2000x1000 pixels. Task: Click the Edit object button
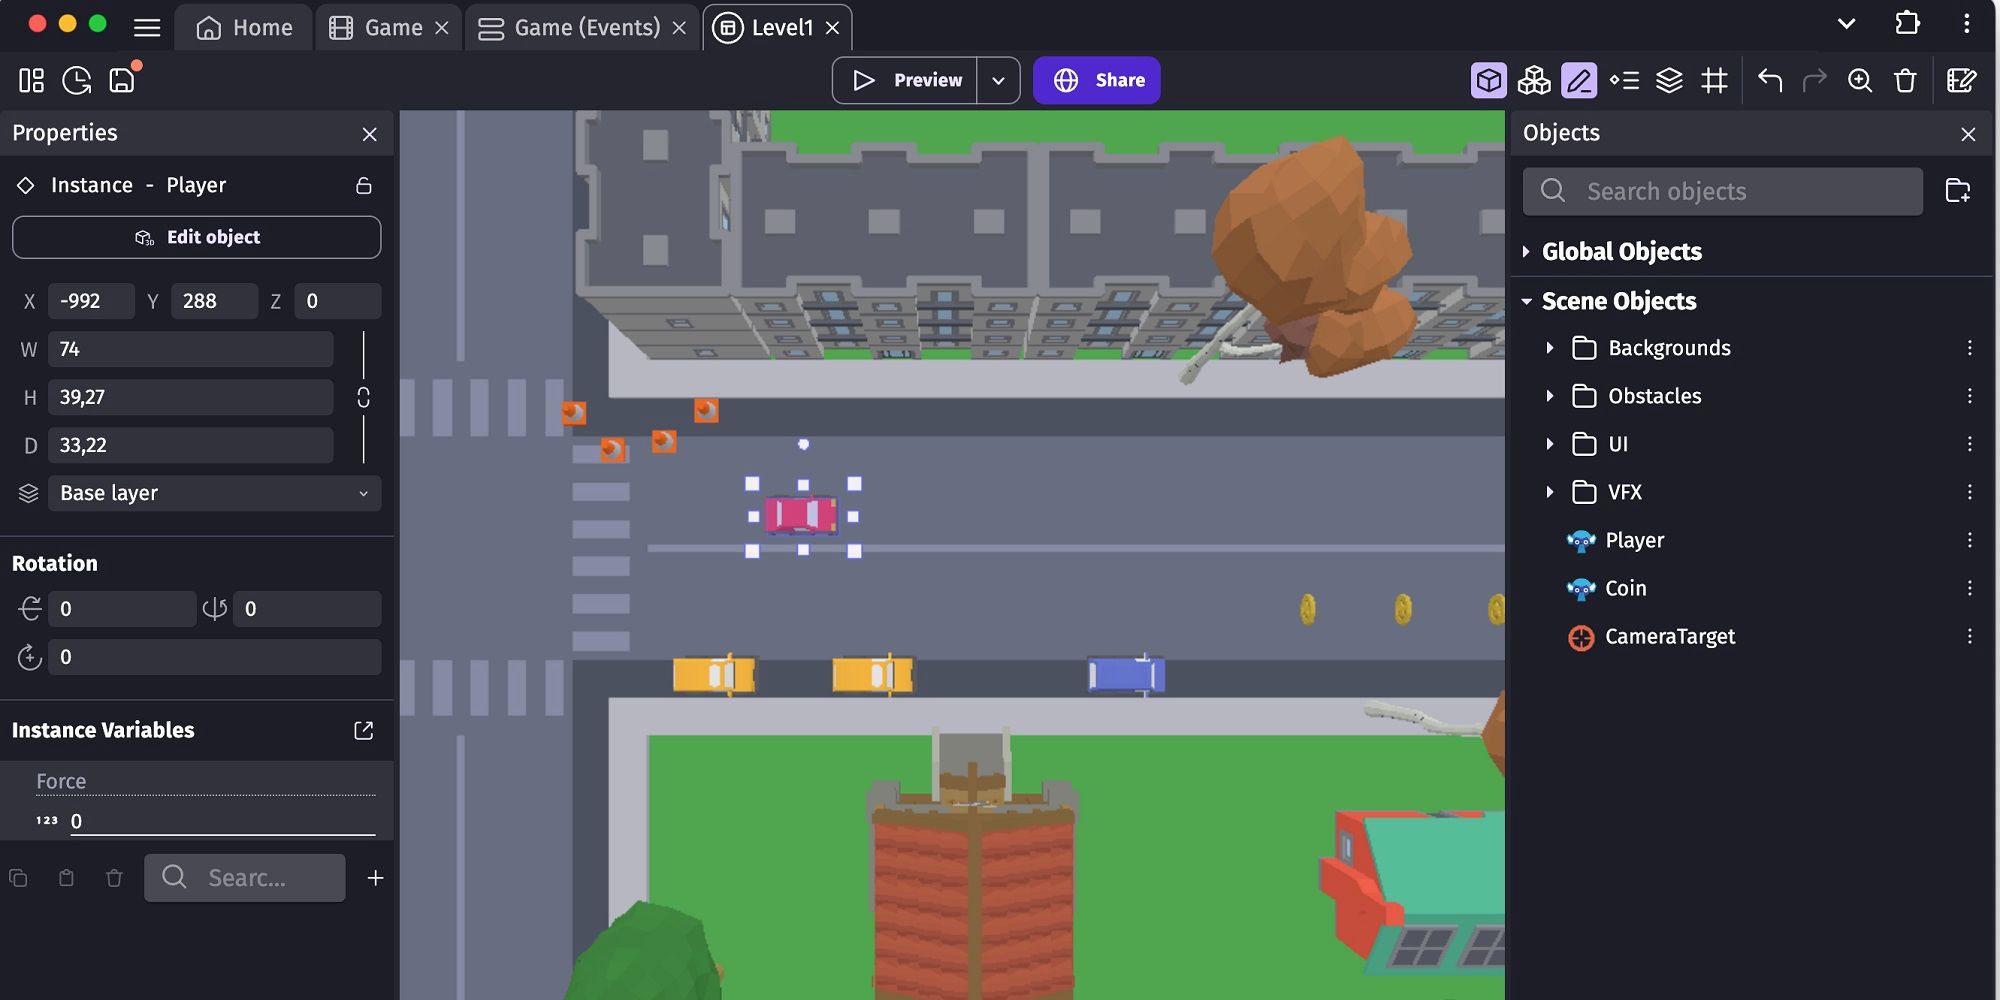(196, 237)
